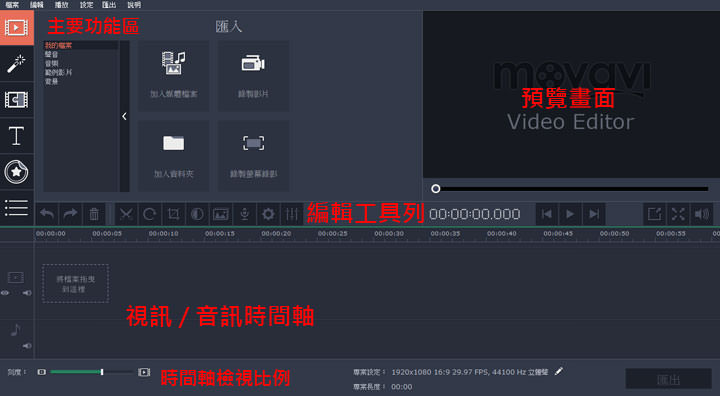Click the Undo arrow in toolbar

tap(47, 214)
